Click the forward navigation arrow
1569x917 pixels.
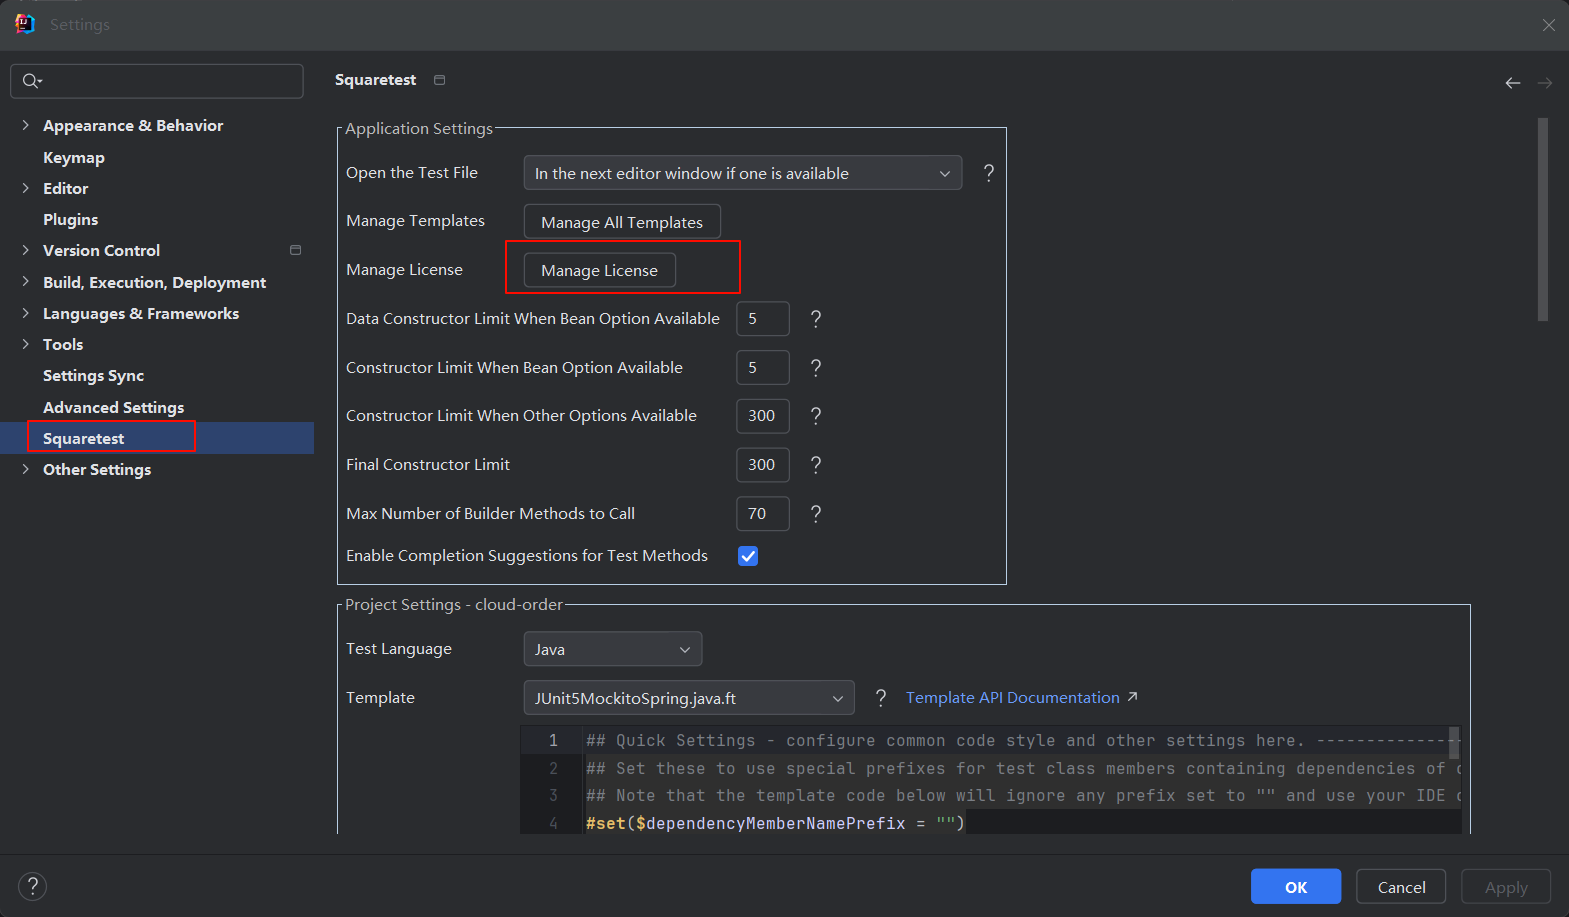pos(1545,83)
